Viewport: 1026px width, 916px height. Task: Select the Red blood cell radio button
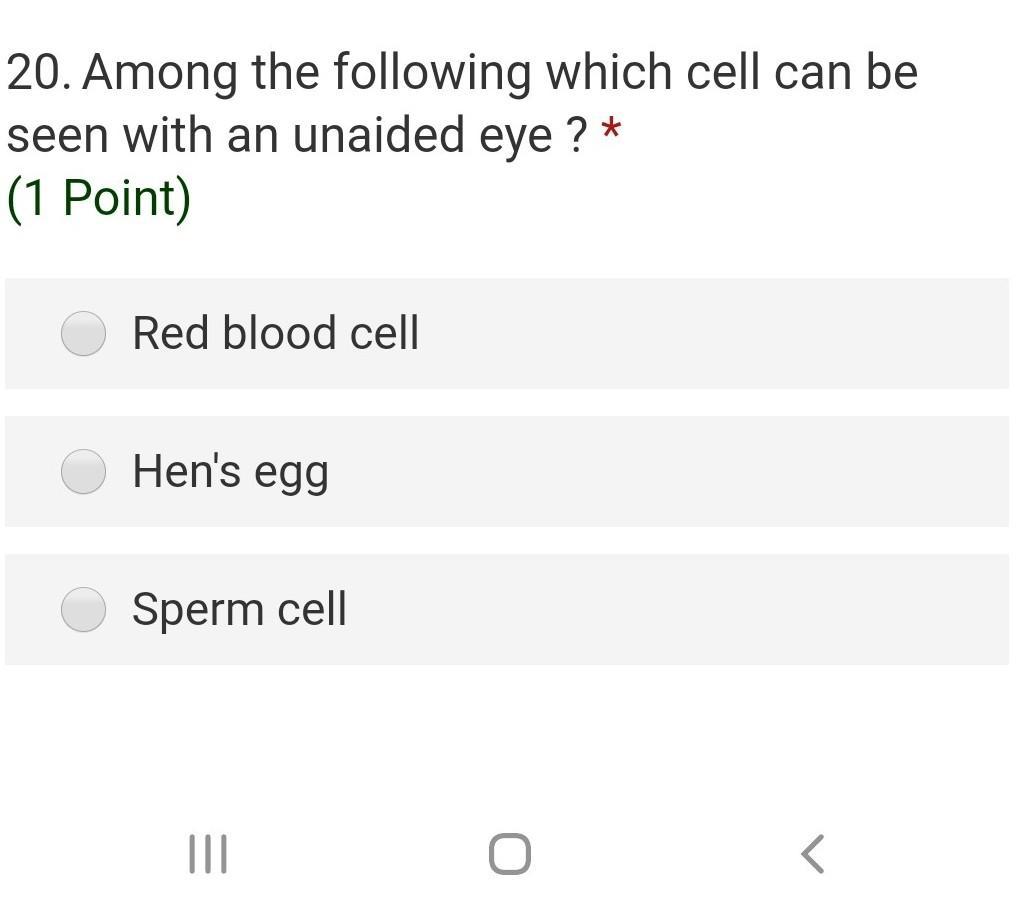[x=84, y=334]
